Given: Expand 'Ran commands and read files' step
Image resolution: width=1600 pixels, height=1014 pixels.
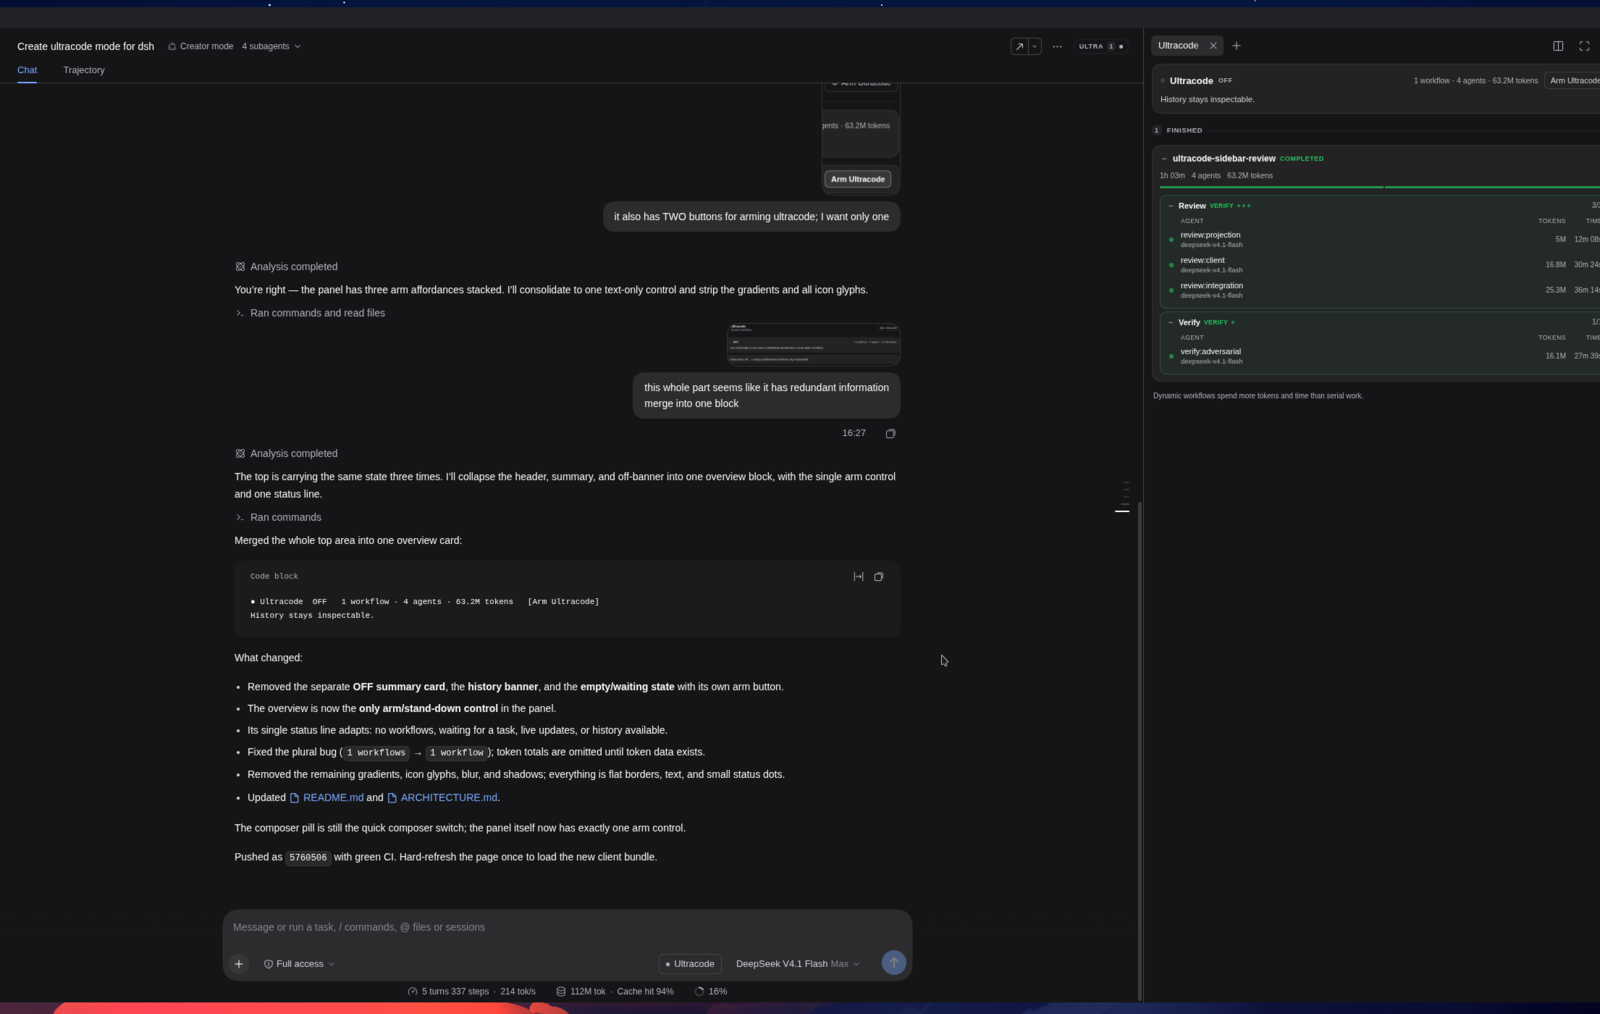Looking at the screenshot, I should pyautogui.click(x=310, y=313).
